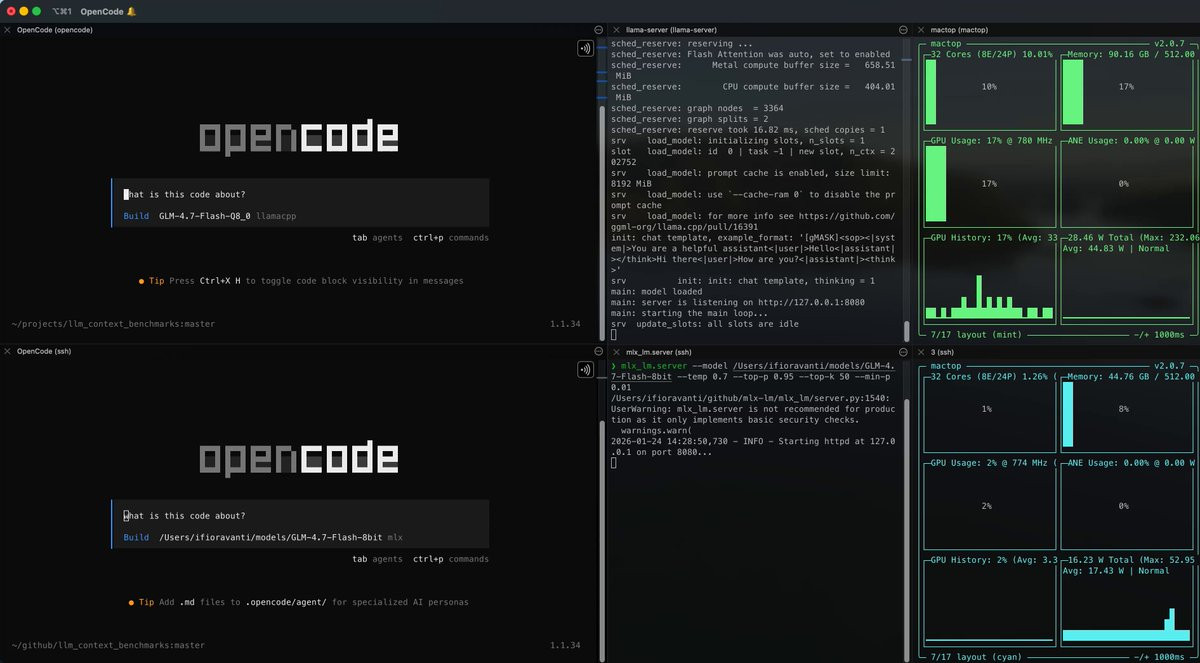Image resolution: width=1200 pixels, height=663 pixels.
Task: Click speaker-wave icon in OpenCode (opencode) pane
Action: pyautogui.click(x=585, y=48)
